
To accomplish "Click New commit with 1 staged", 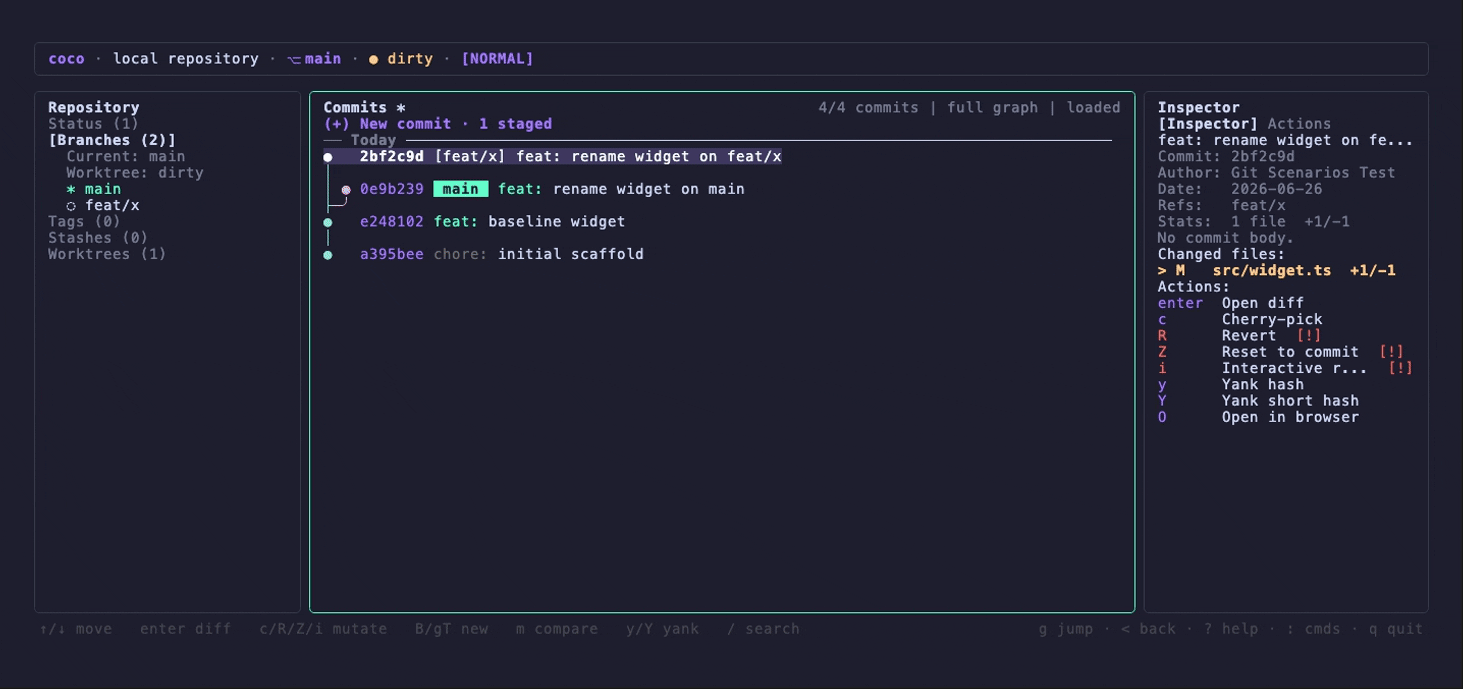I will pyautogui.click(x=438, y=124).
